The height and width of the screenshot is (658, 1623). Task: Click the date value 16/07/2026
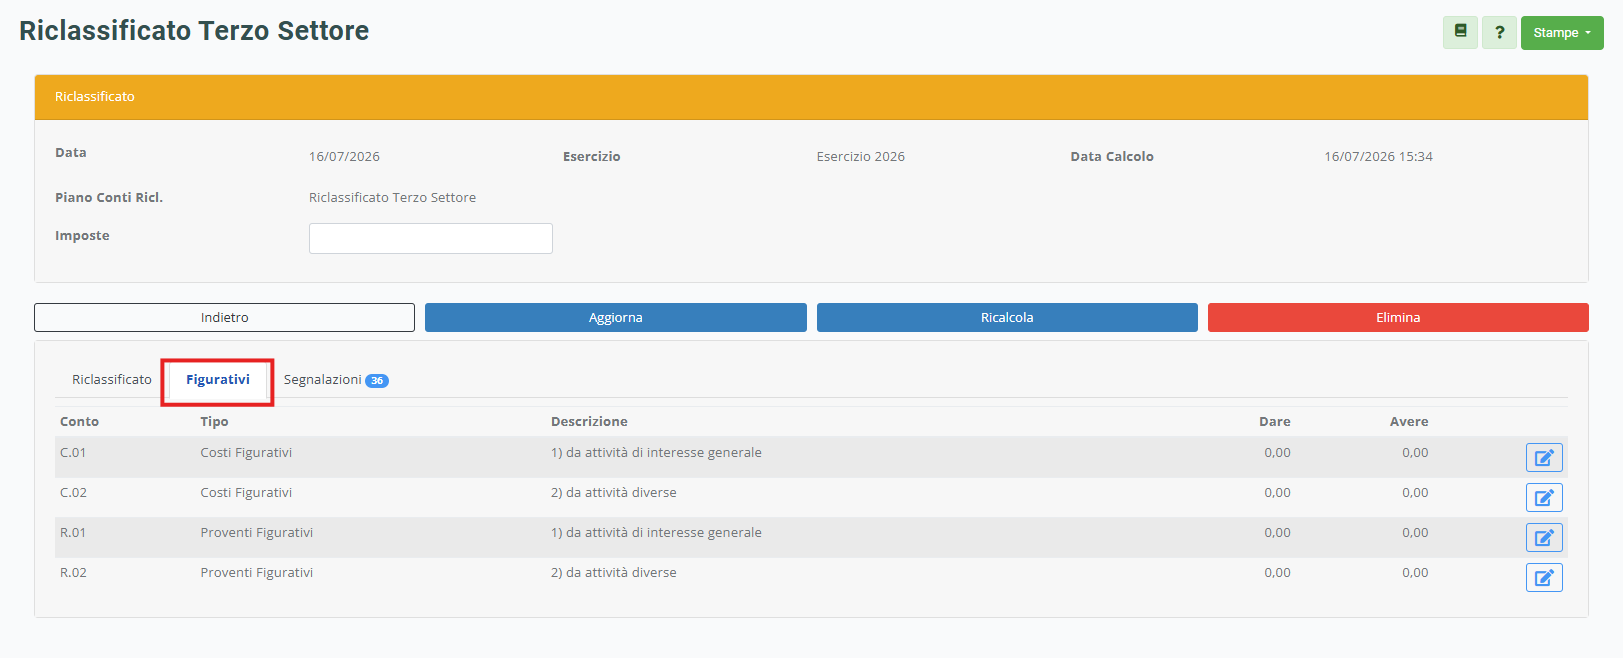coord(344,157)
